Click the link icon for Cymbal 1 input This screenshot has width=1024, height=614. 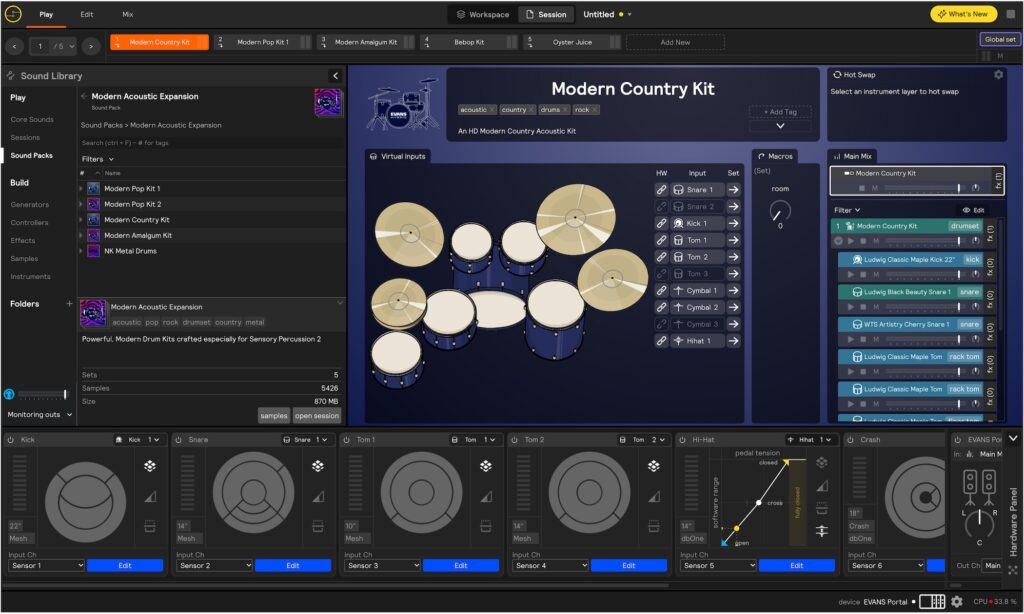(662, 291)
